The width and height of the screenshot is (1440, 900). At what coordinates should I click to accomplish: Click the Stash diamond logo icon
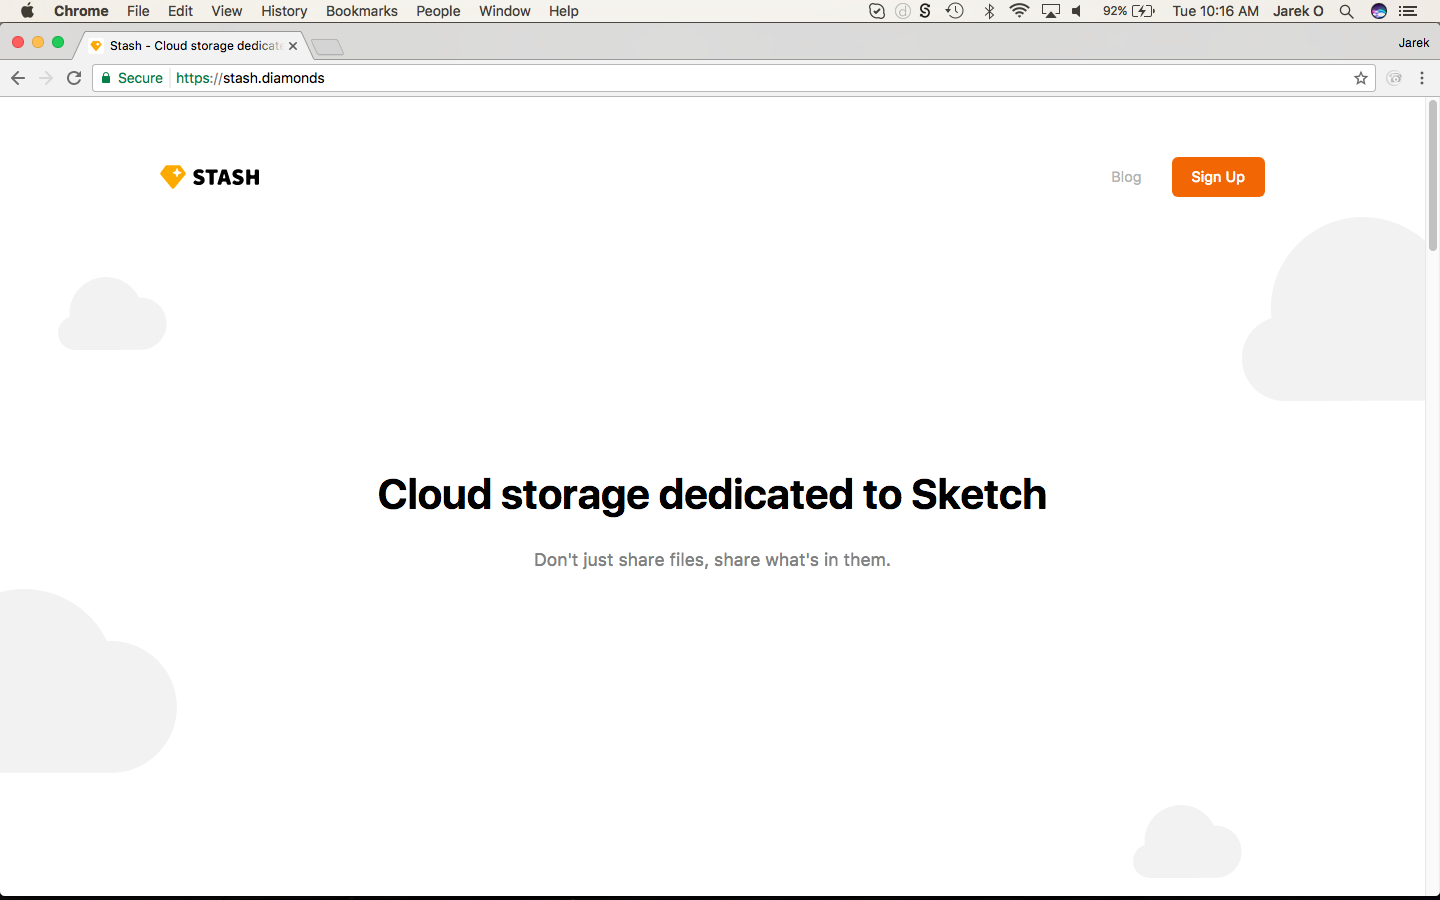point(173,177)
